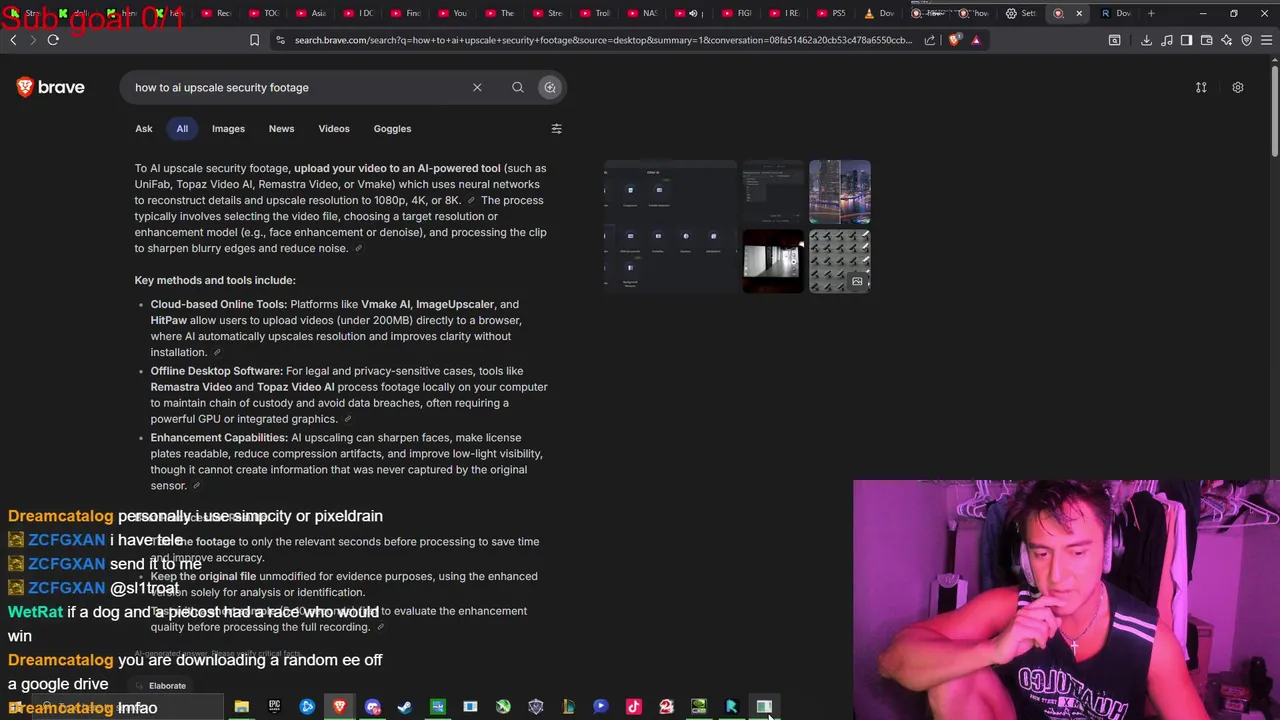
Task: Open League of Legends taskbar icon
Action: point(568,707)
